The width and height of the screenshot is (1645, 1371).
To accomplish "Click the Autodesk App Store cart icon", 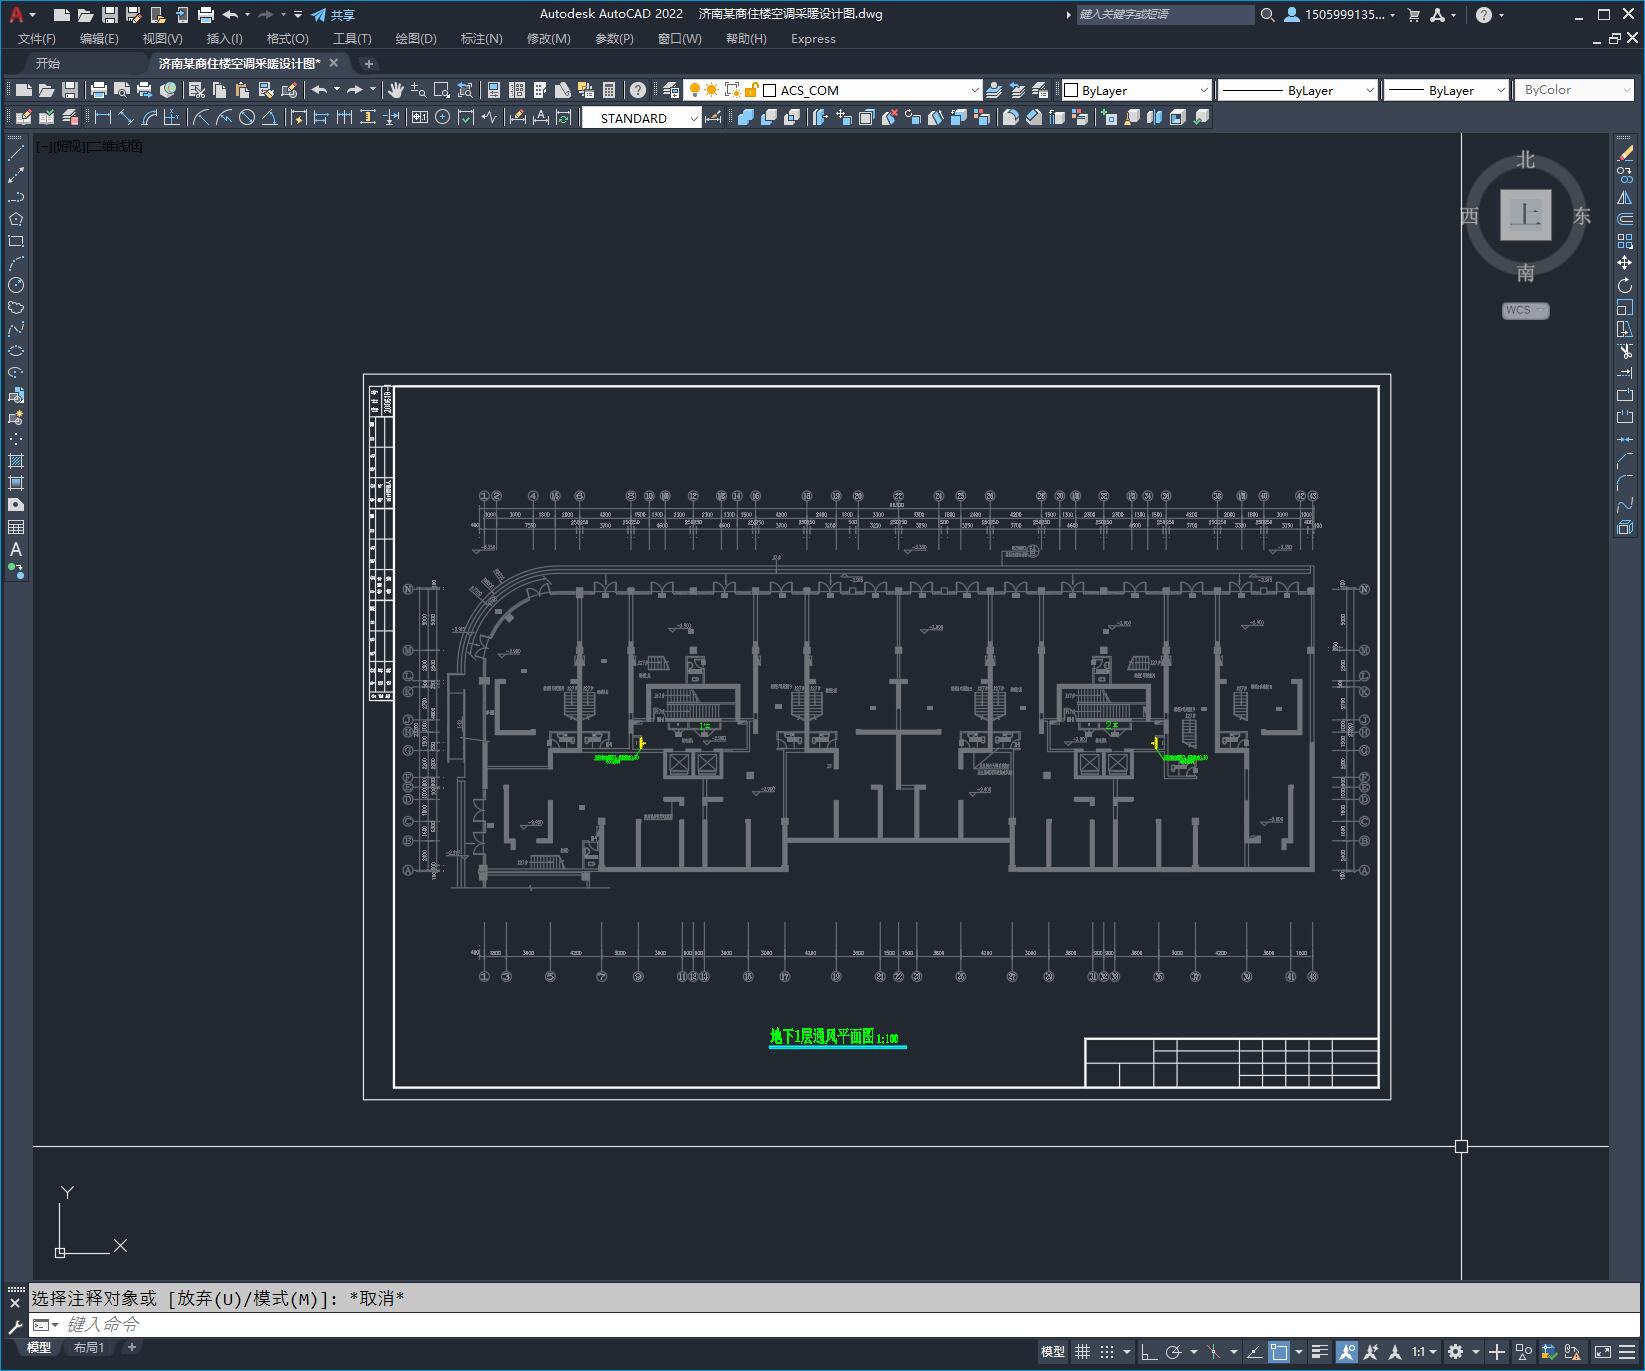I will 1413,14.
